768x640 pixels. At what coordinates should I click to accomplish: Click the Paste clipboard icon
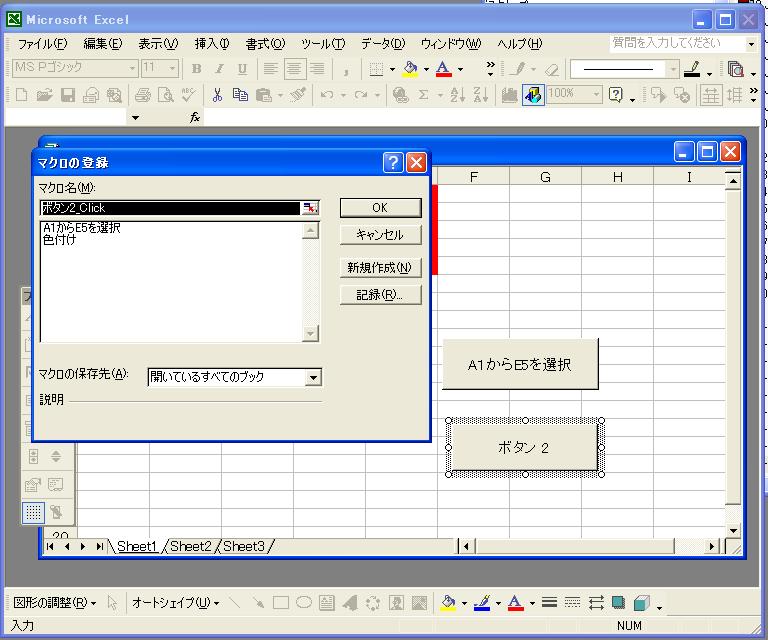[264, 95]
